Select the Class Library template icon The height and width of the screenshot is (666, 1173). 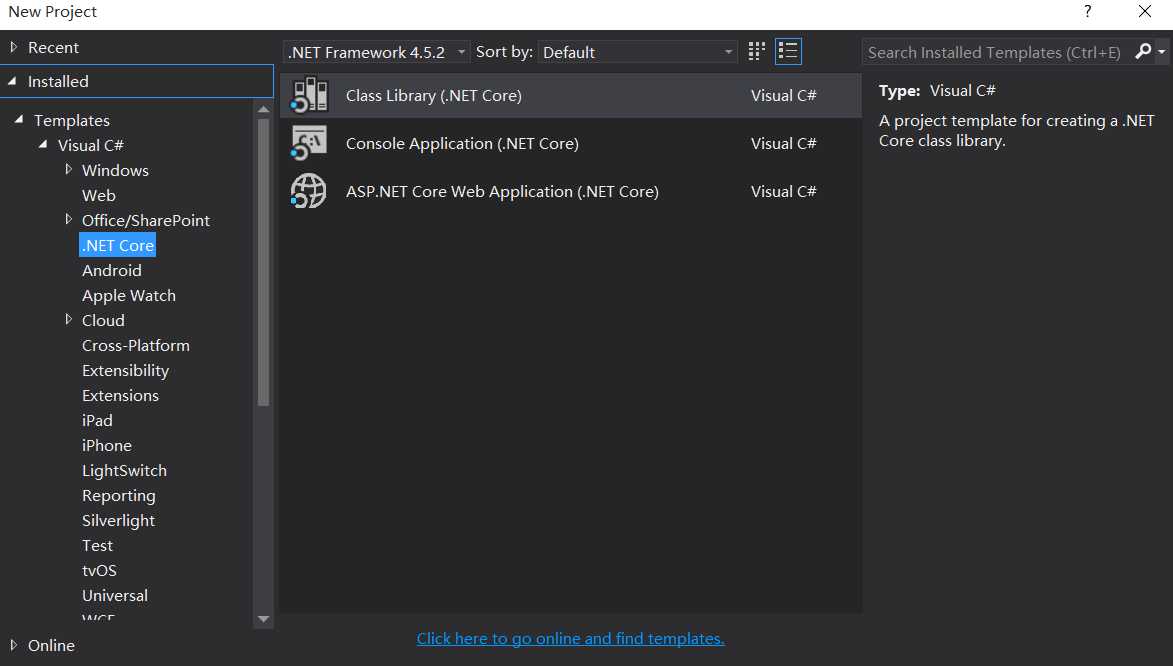(x=309, y=95)
